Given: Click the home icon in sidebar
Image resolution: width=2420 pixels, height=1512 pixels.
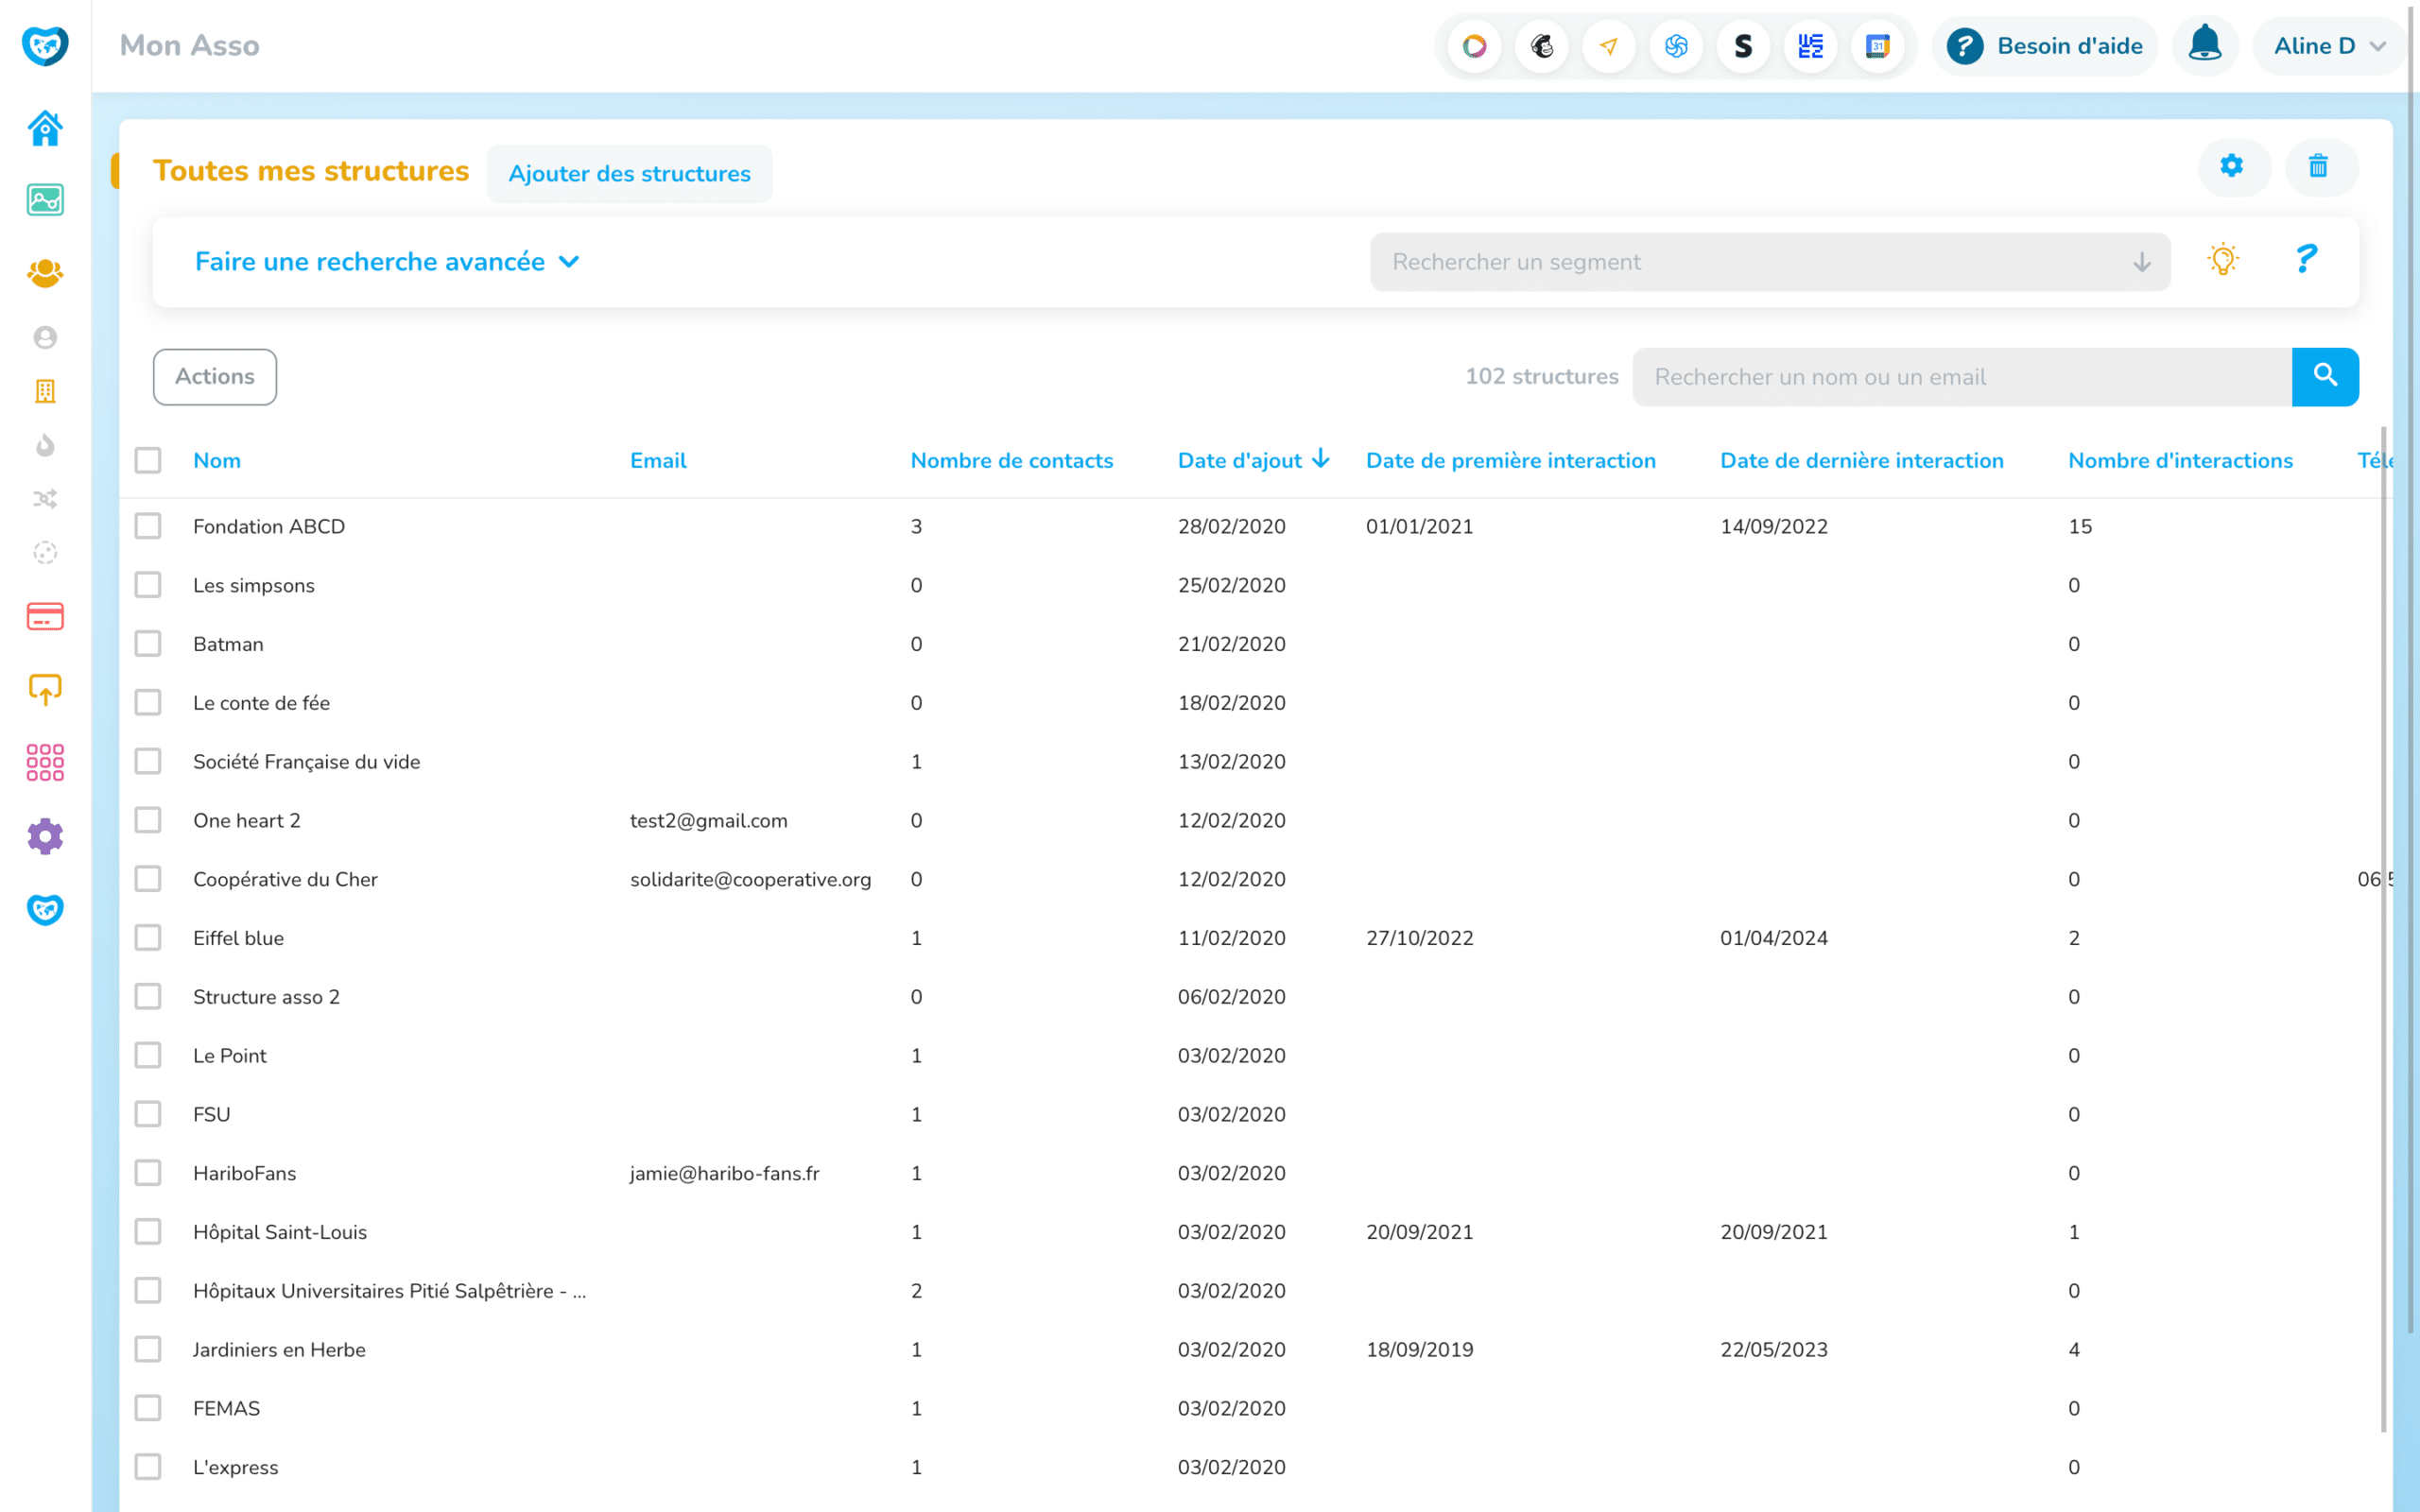Looking at the screenshot, I should [x=45, y=128].
